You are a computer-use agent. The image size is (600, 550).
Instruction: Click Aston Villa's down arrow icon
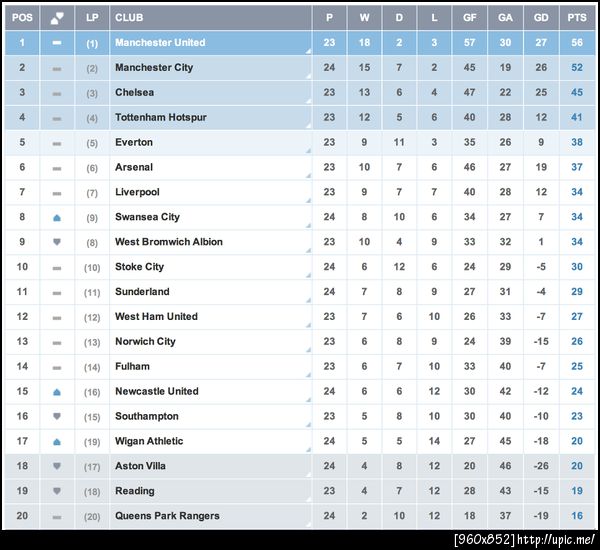(x=57, y=466)
